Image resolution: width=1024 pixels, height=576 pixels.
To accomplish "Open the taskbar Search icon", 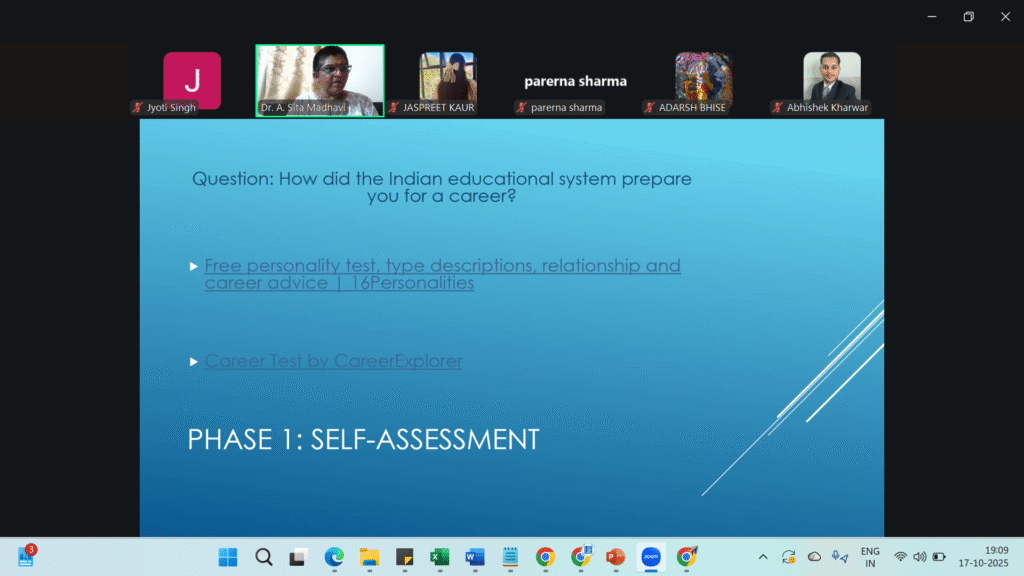I will click(x=263, y=557).
